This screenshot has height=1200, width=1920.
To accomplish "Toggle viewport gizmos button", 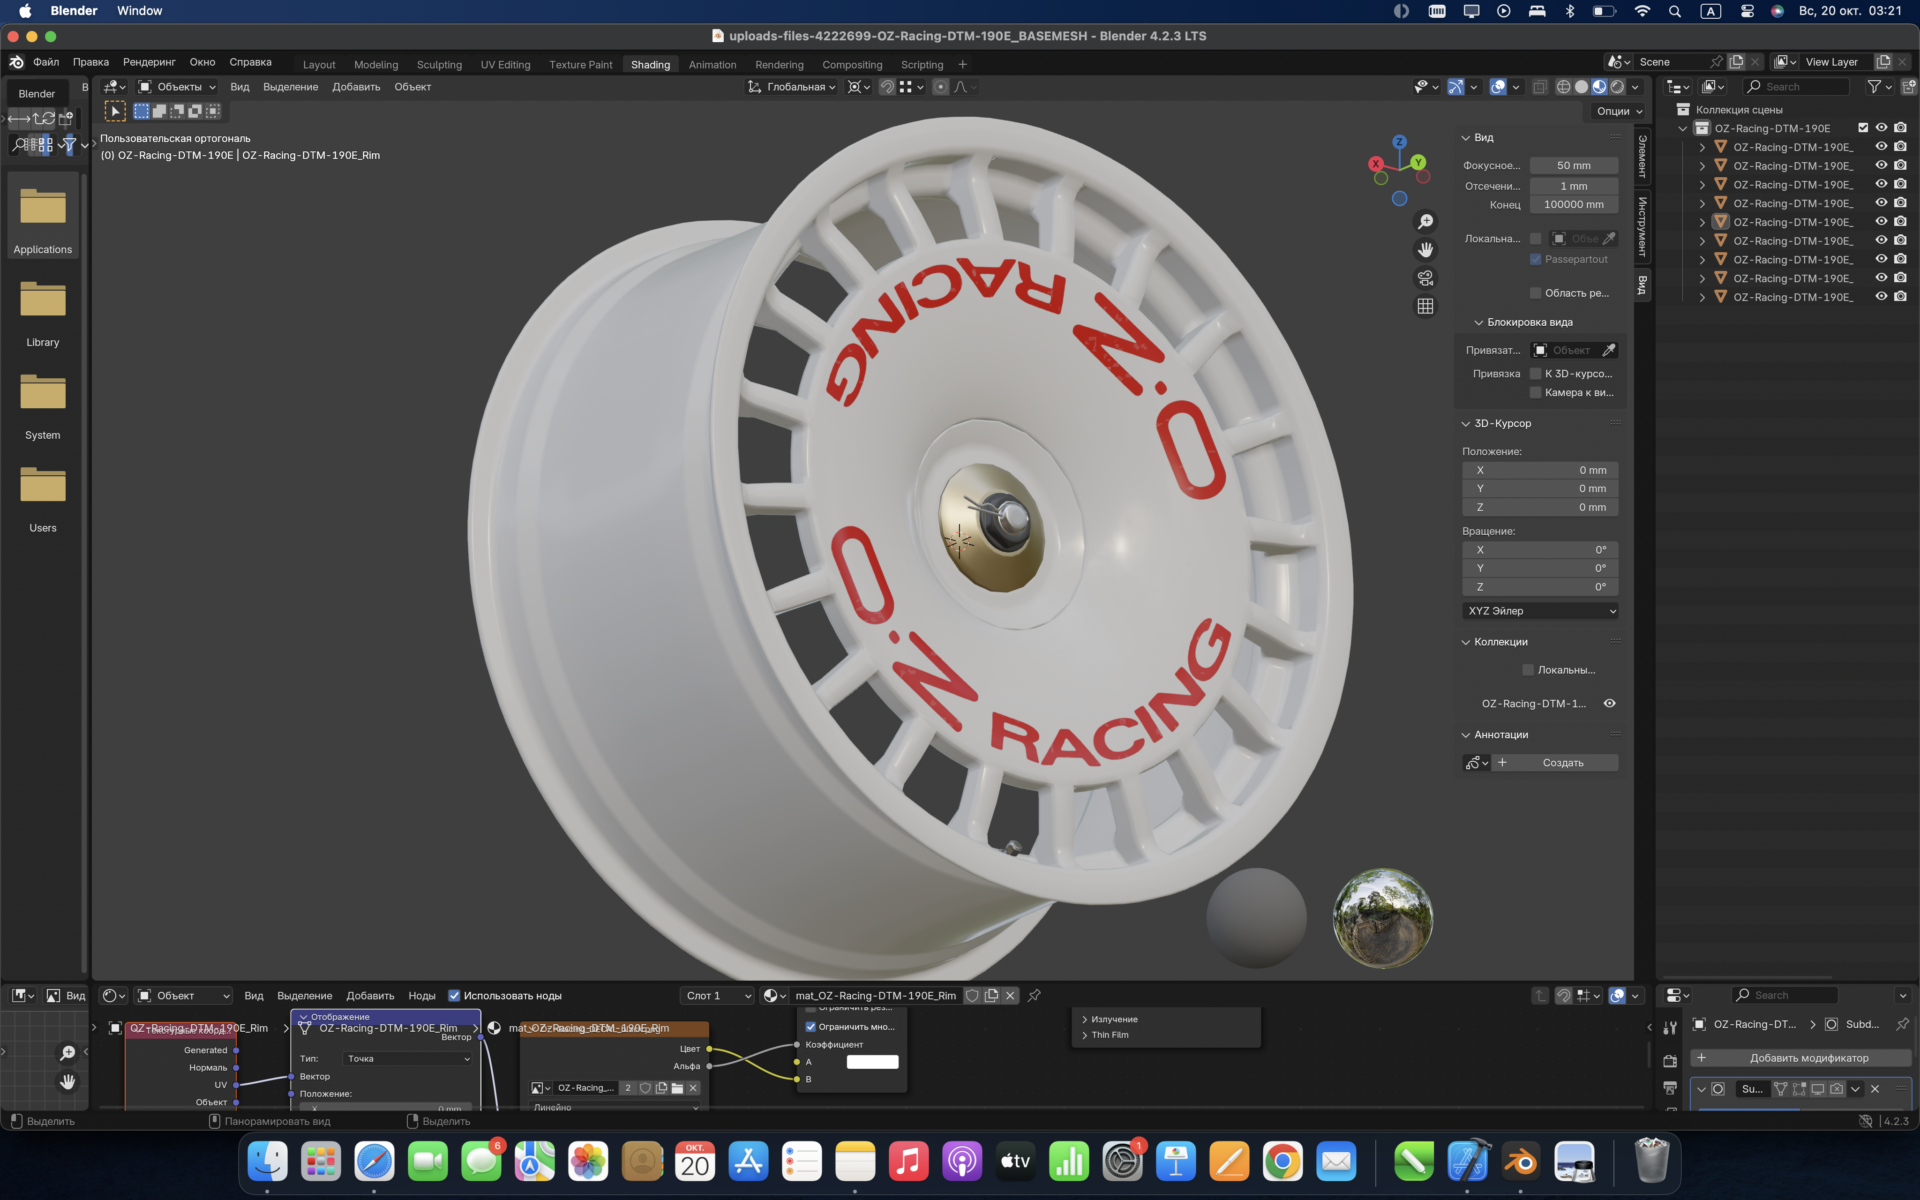I will coord(1456,87).
